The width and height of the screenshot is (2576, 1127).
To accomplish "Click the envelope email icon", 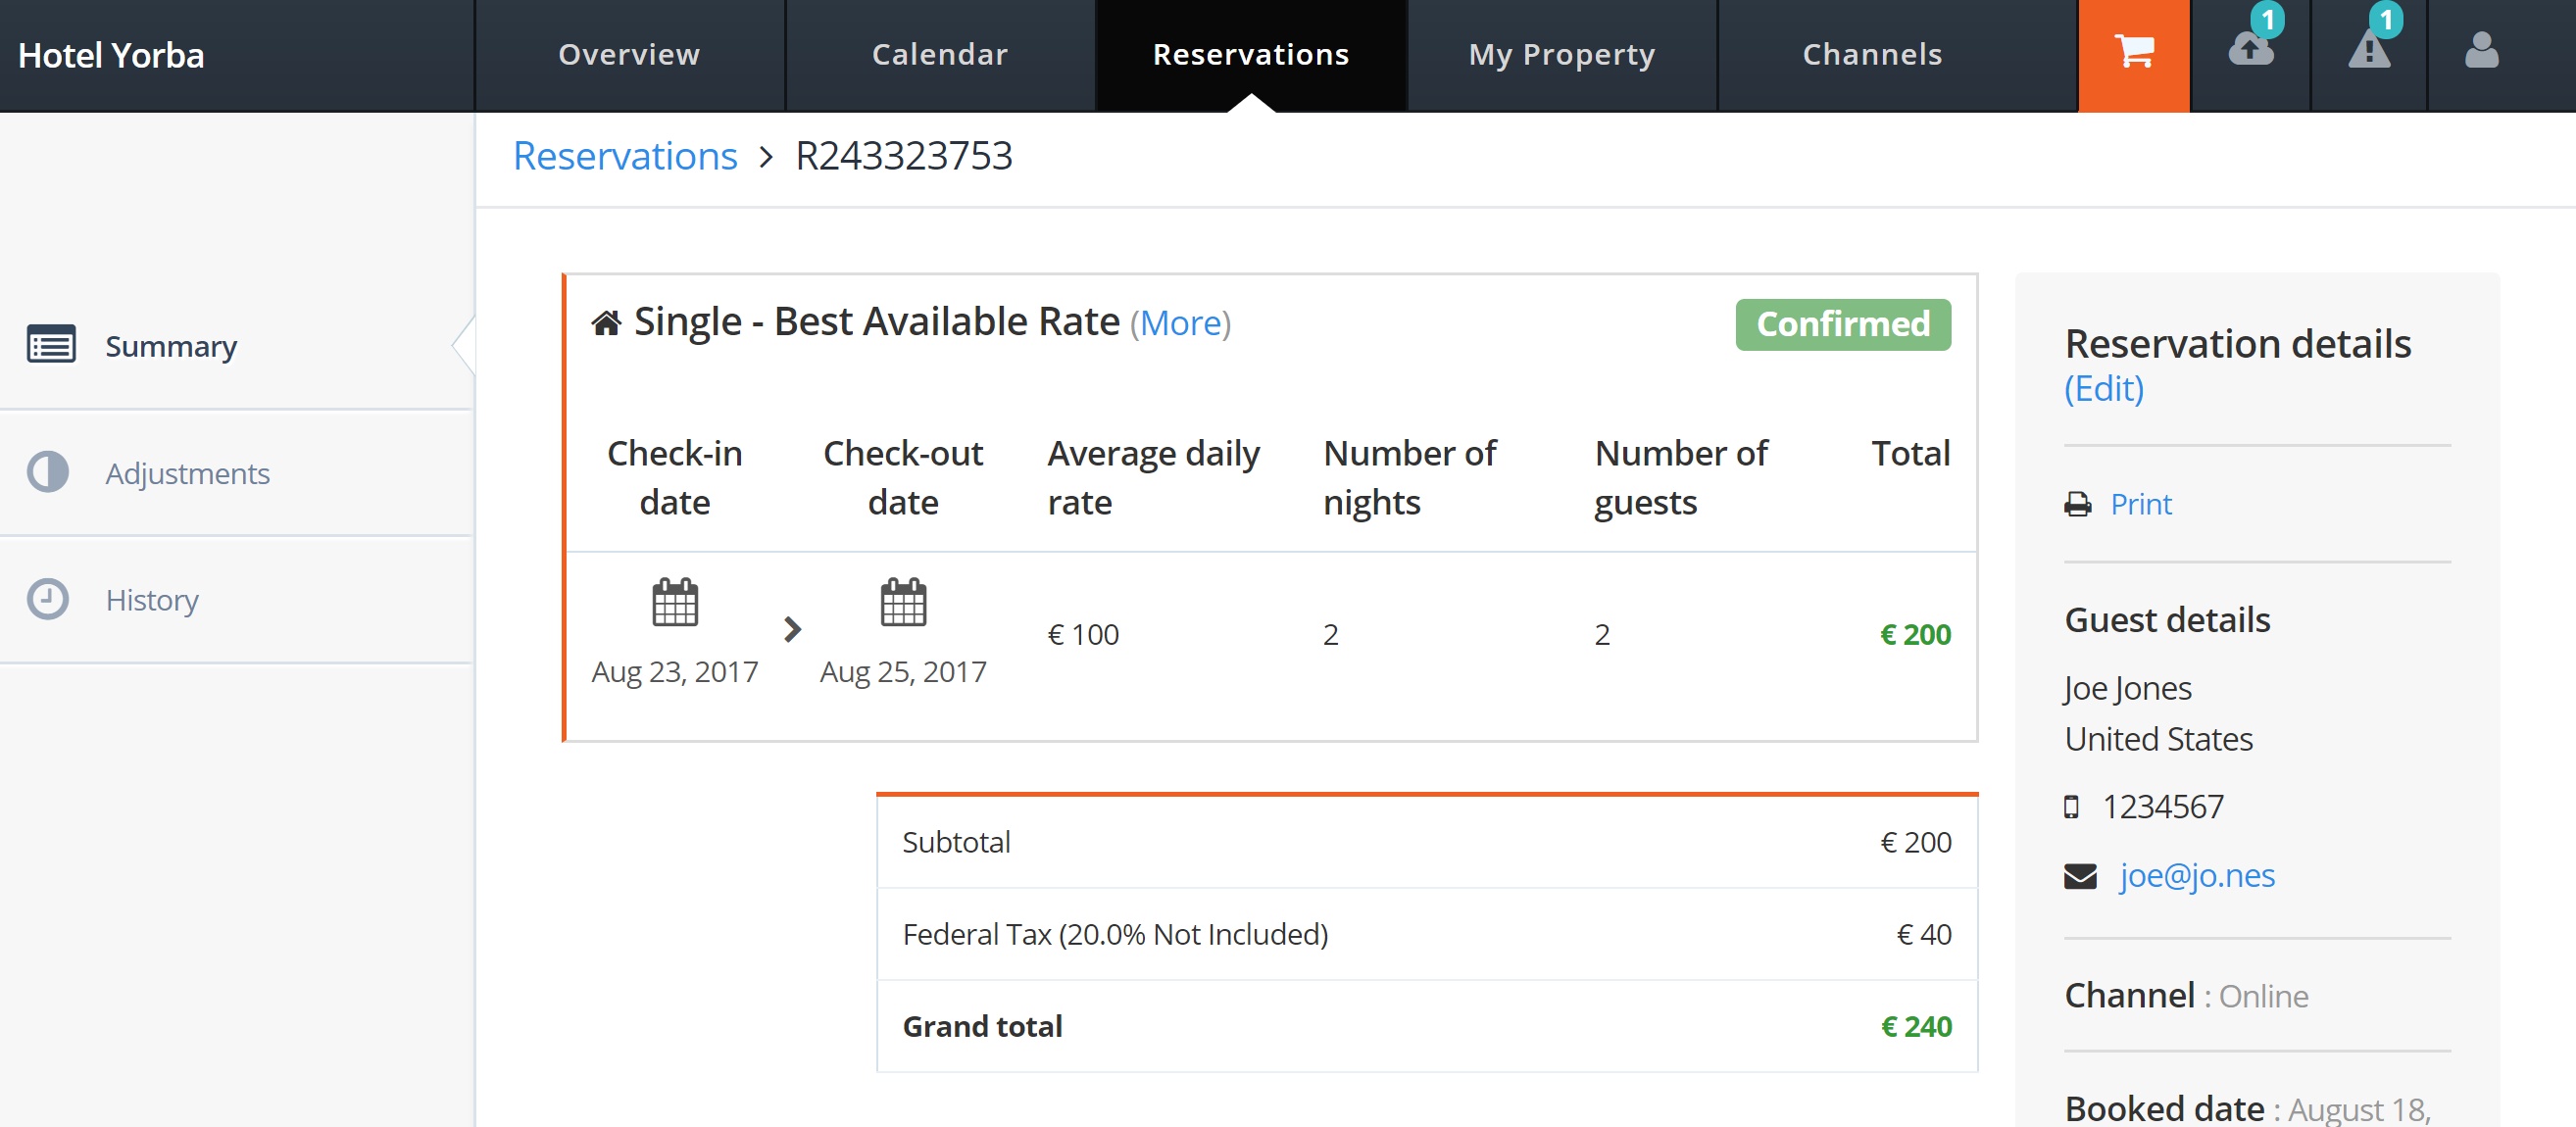I will [2080, 876].
